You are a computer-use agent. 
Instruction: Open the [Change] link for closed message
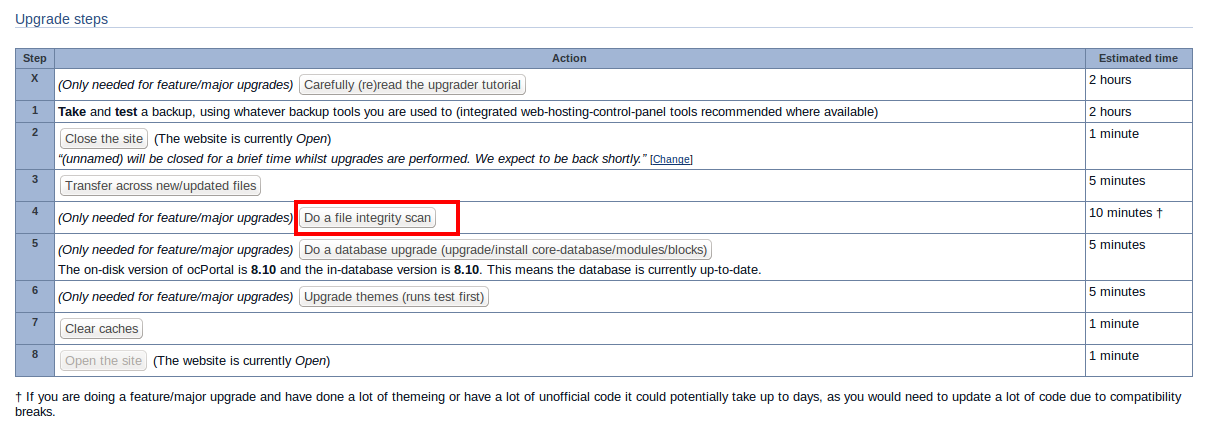click(x=671, y=160)
